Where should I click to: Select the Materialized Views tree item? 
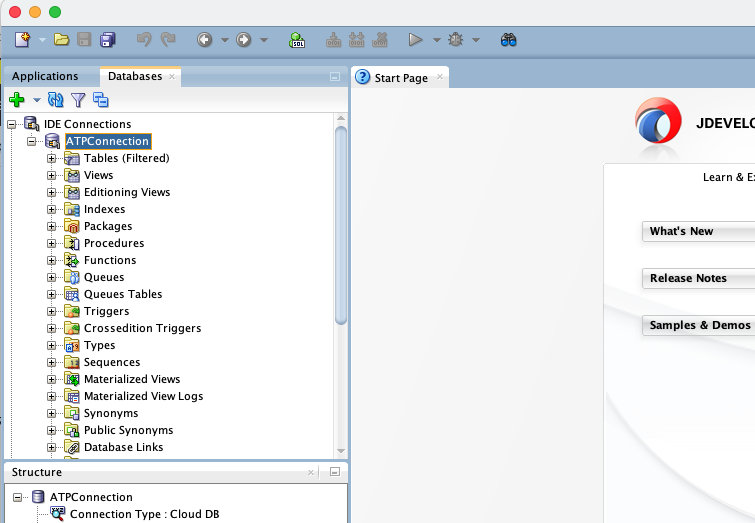[x=132, y=379]
